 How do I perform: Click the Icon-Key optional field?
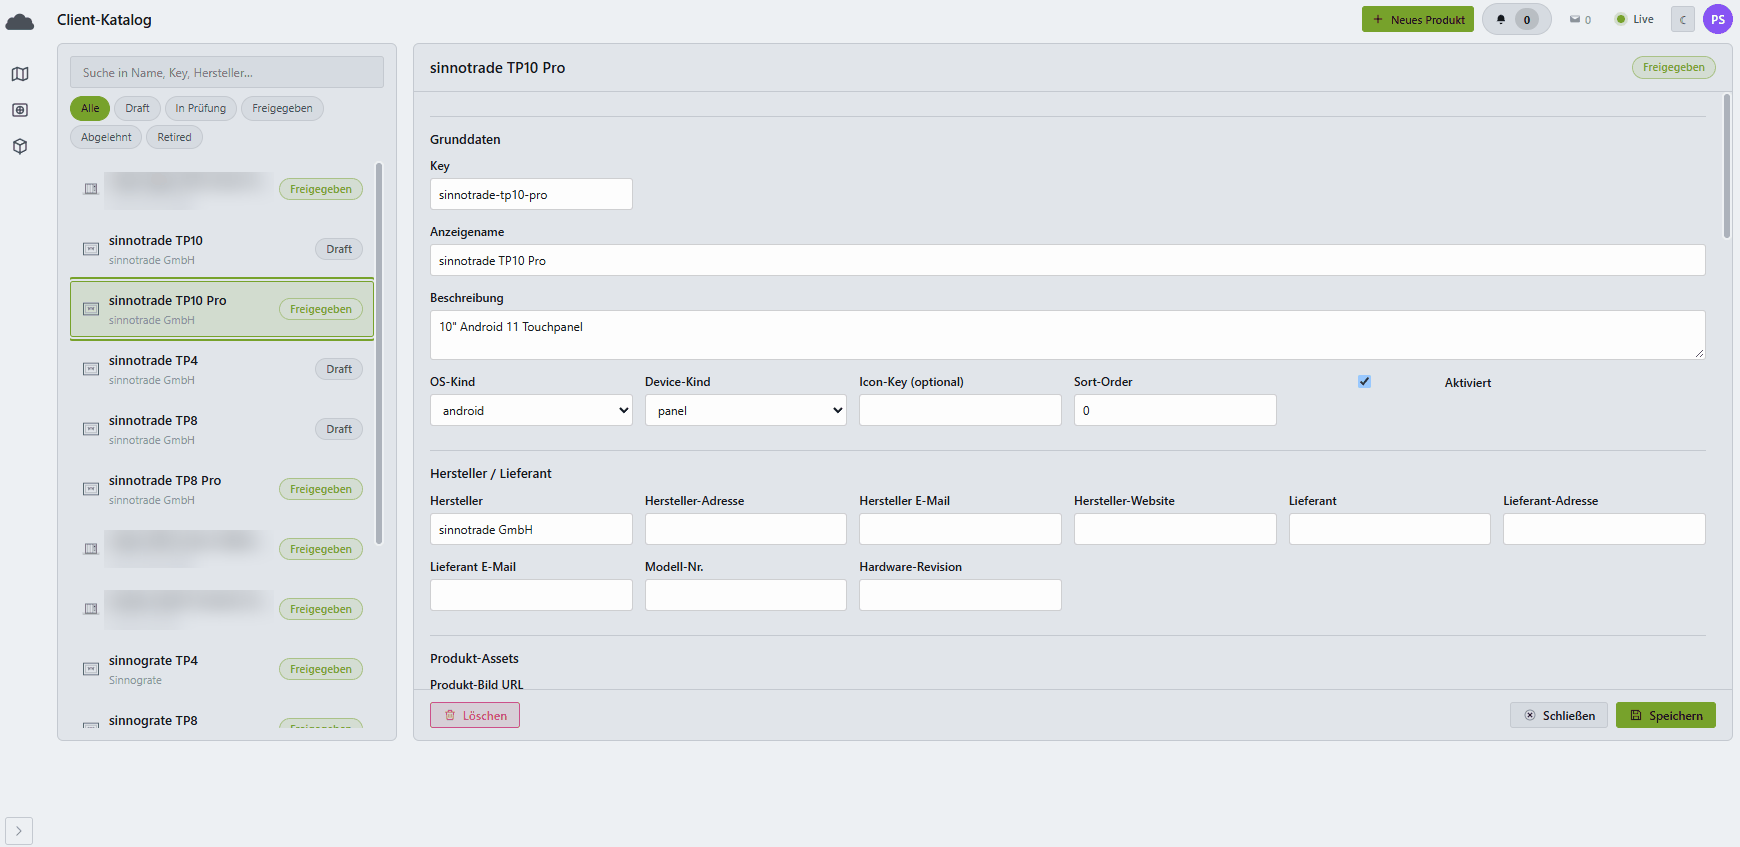pyautogui.click(x=960, y=410)
